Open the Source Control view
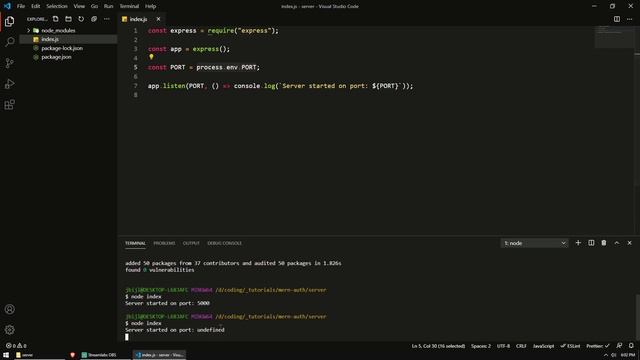The height and width of the screenshot is (360, 640). tap(9, 63)
